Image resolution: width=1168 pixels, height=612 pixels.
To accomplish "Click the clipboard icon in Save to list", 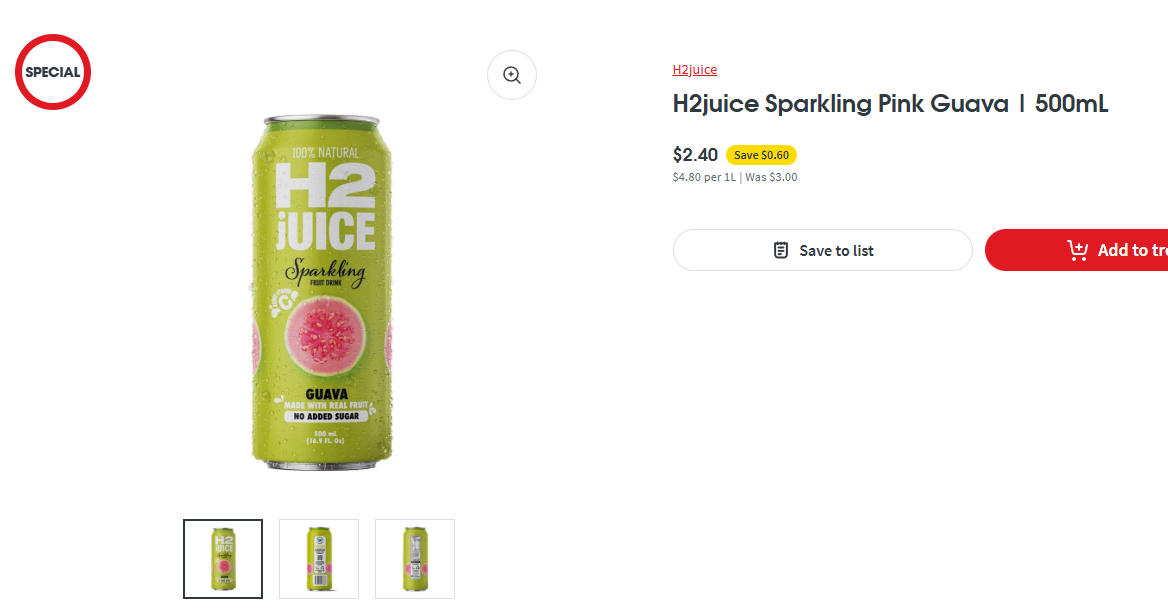I will [x=781, y=250].
